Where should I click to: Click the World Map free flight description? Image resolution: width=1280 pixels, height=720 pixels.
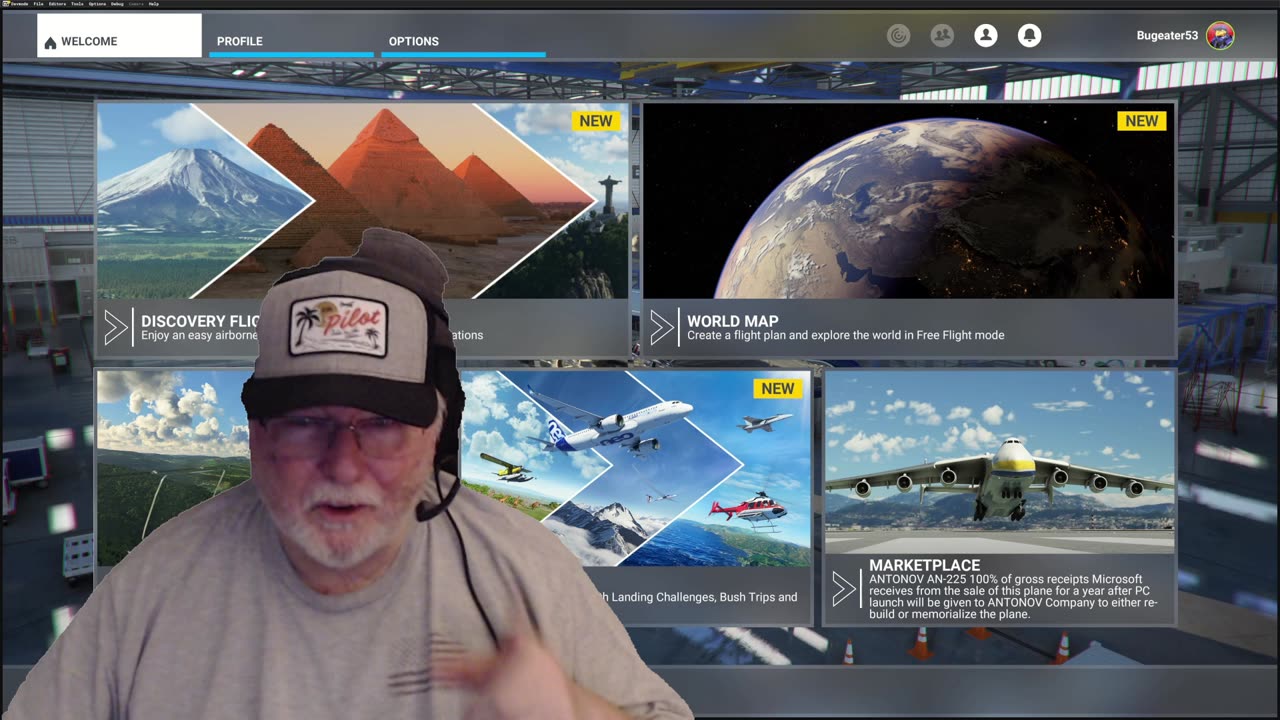click(845, 335)
